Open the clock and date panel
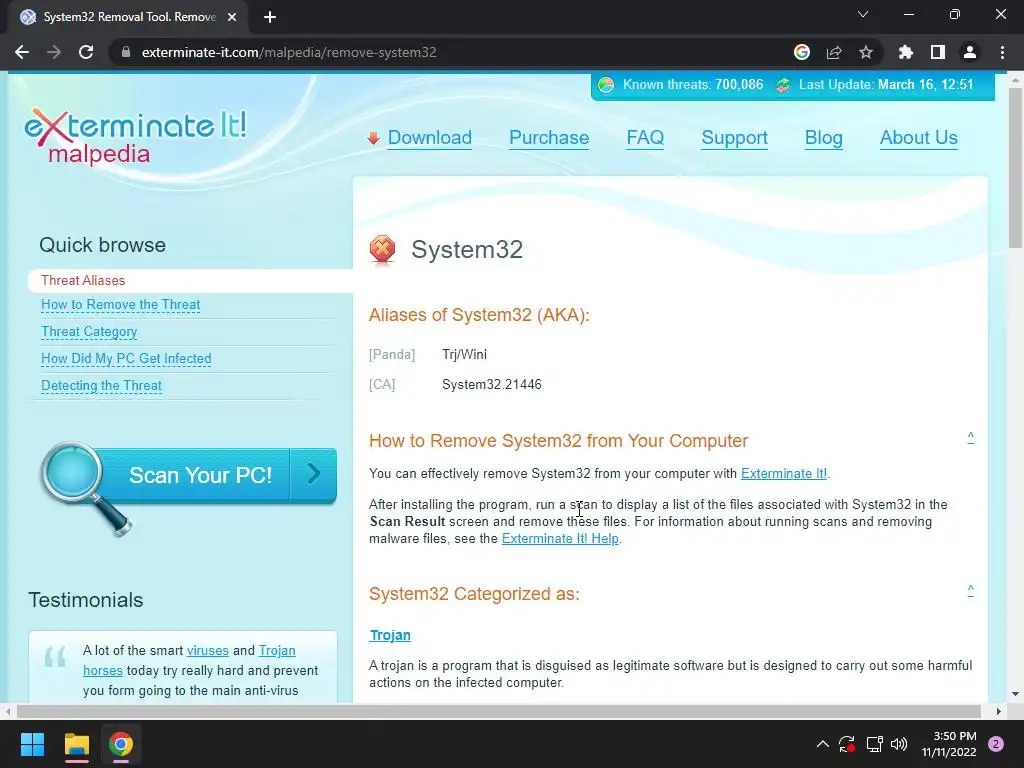The width and height of the screenshot is (1024, 768). [949, 744]
